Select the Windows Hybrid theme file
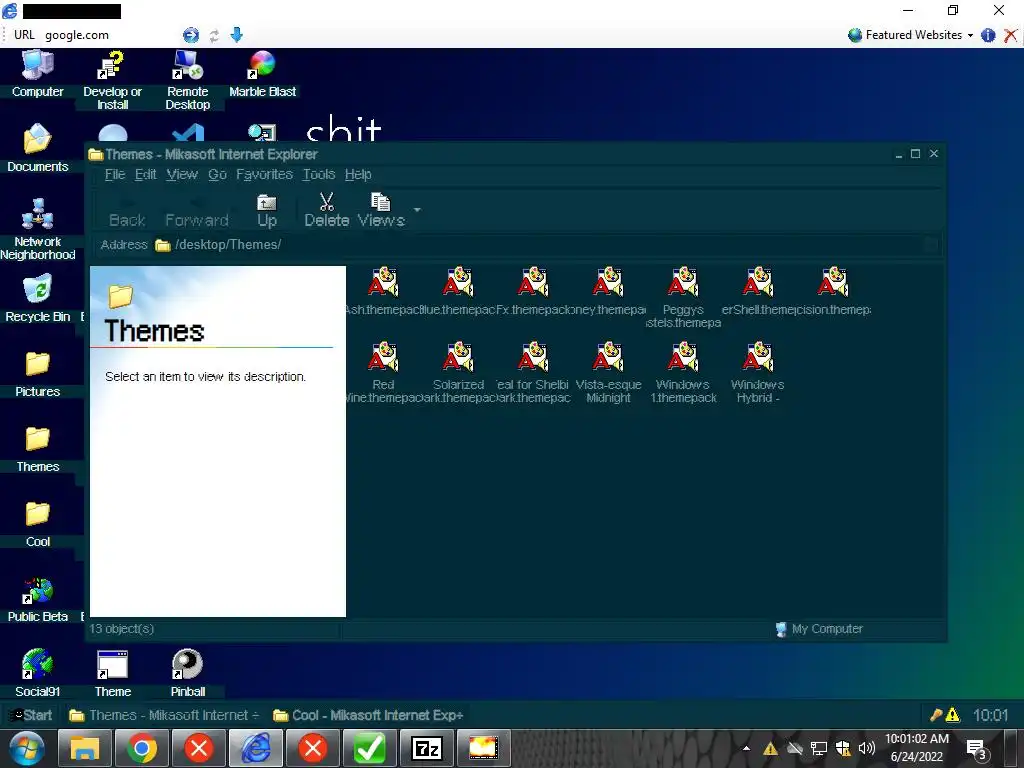1024x768 pixels. click(x=758, y=372)
